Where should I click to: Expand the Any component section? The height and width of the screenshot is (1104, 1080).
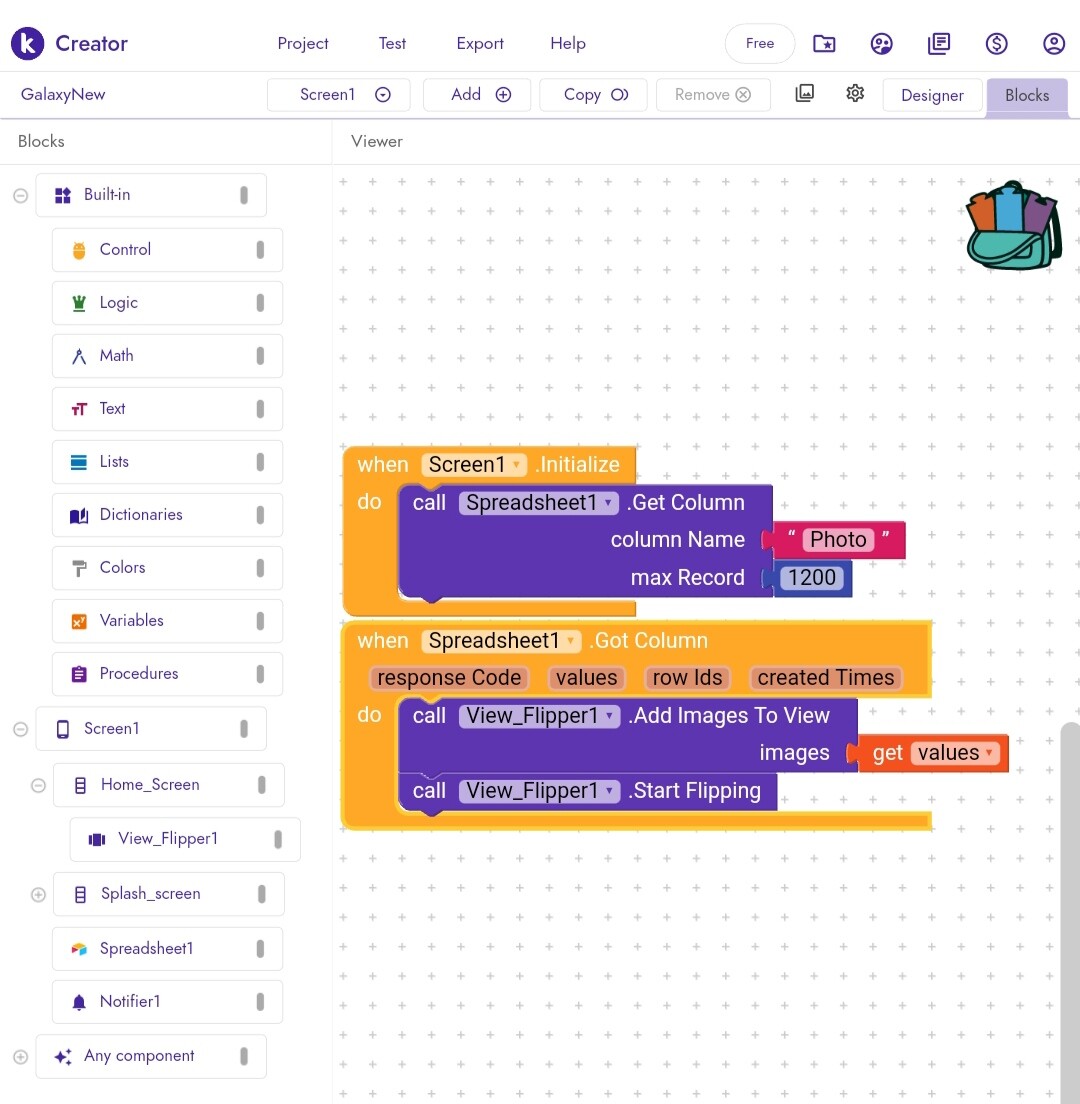20,1057
